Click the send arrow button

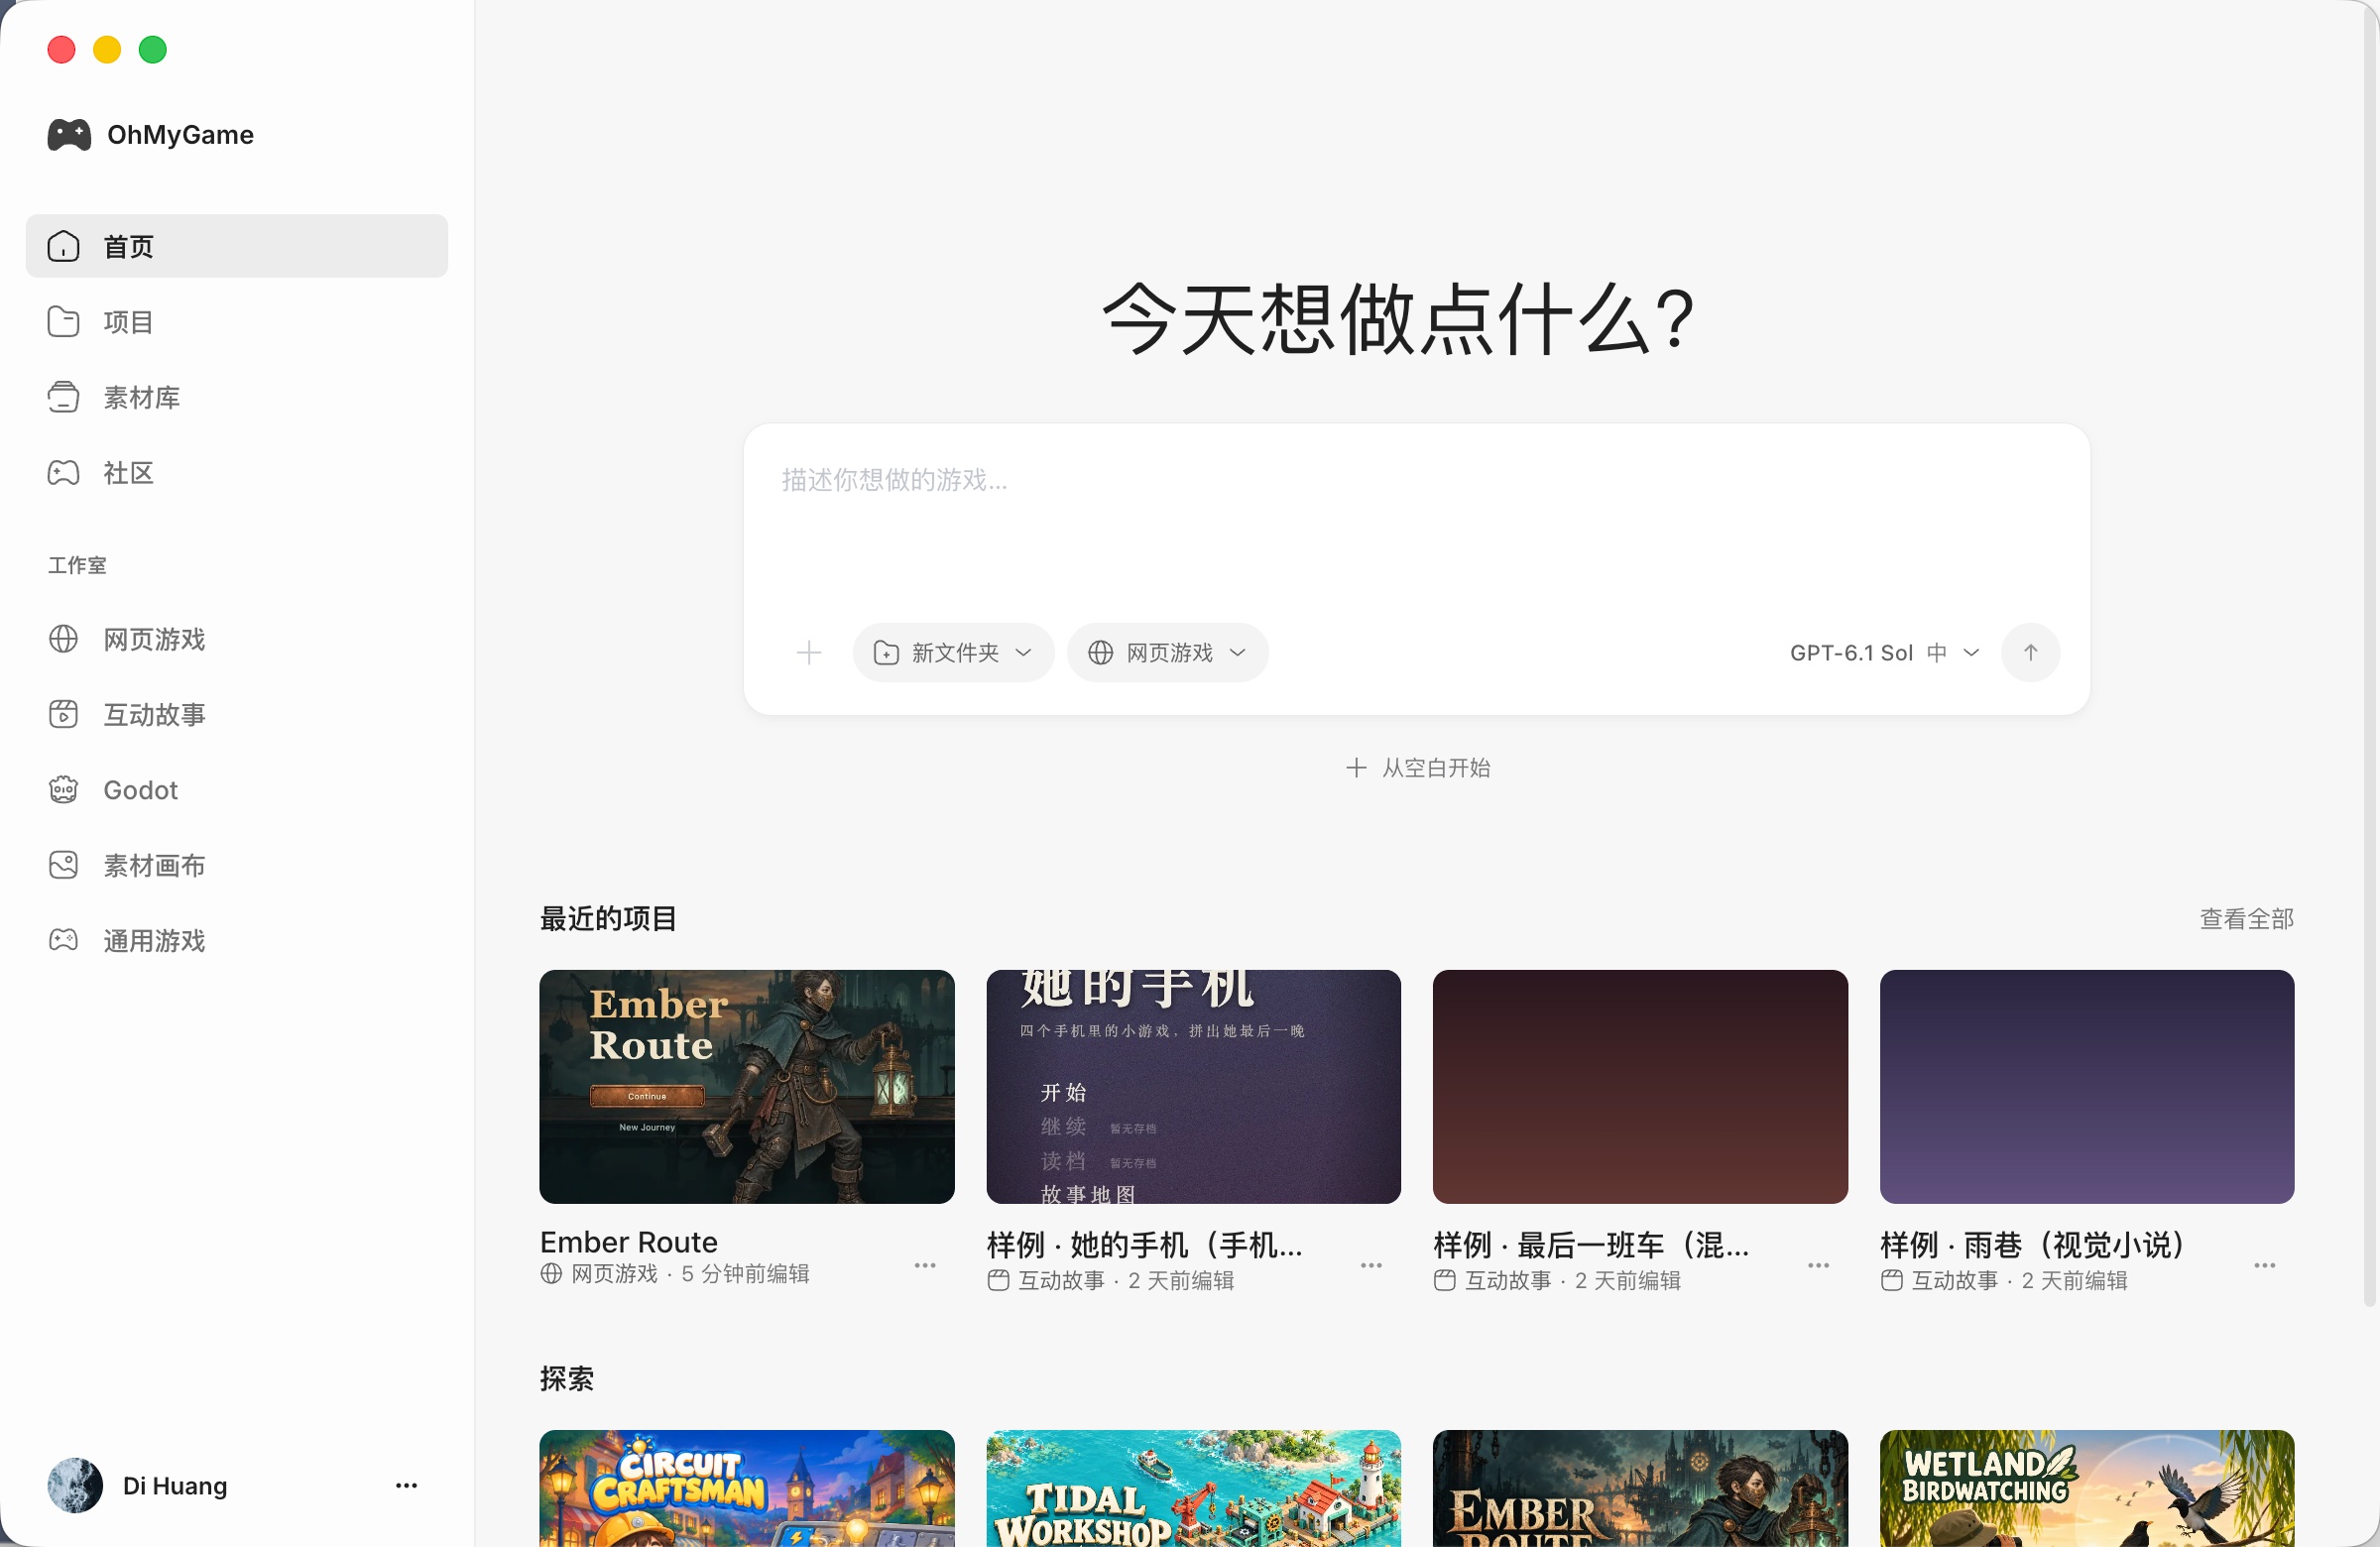coord(2030,653)
